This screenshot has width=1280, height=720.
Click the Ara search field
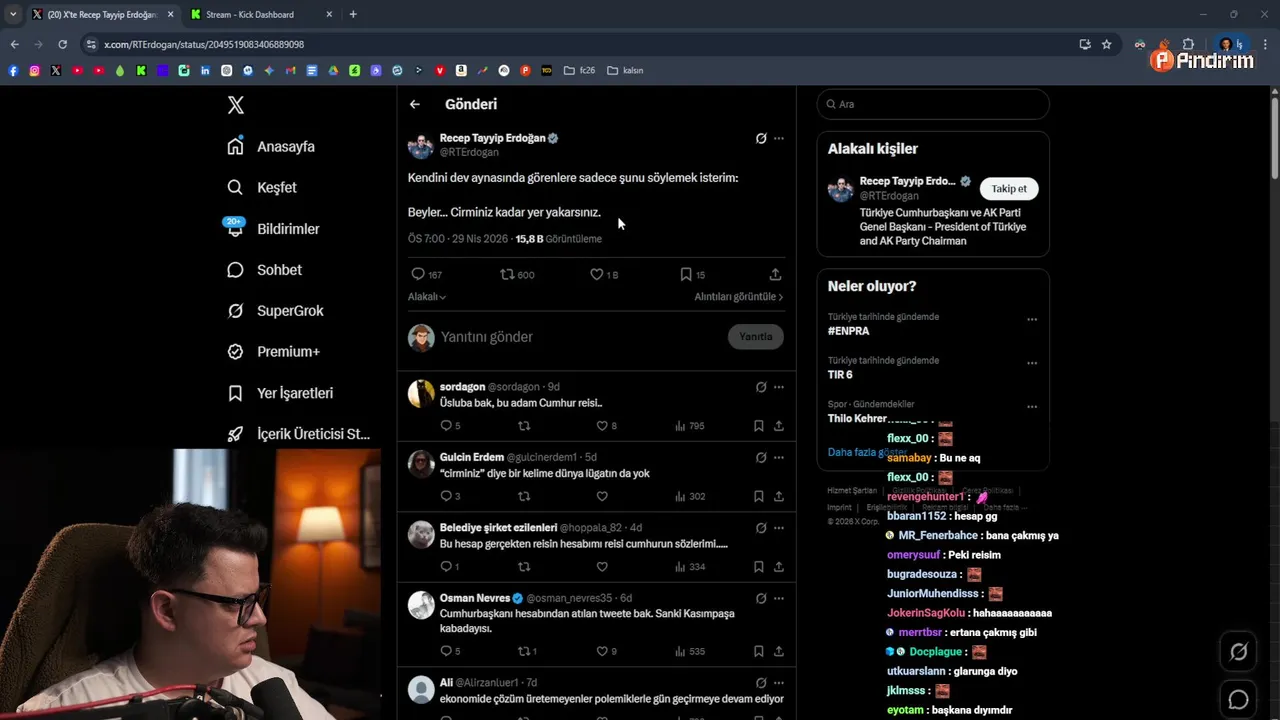coord(933,104)
